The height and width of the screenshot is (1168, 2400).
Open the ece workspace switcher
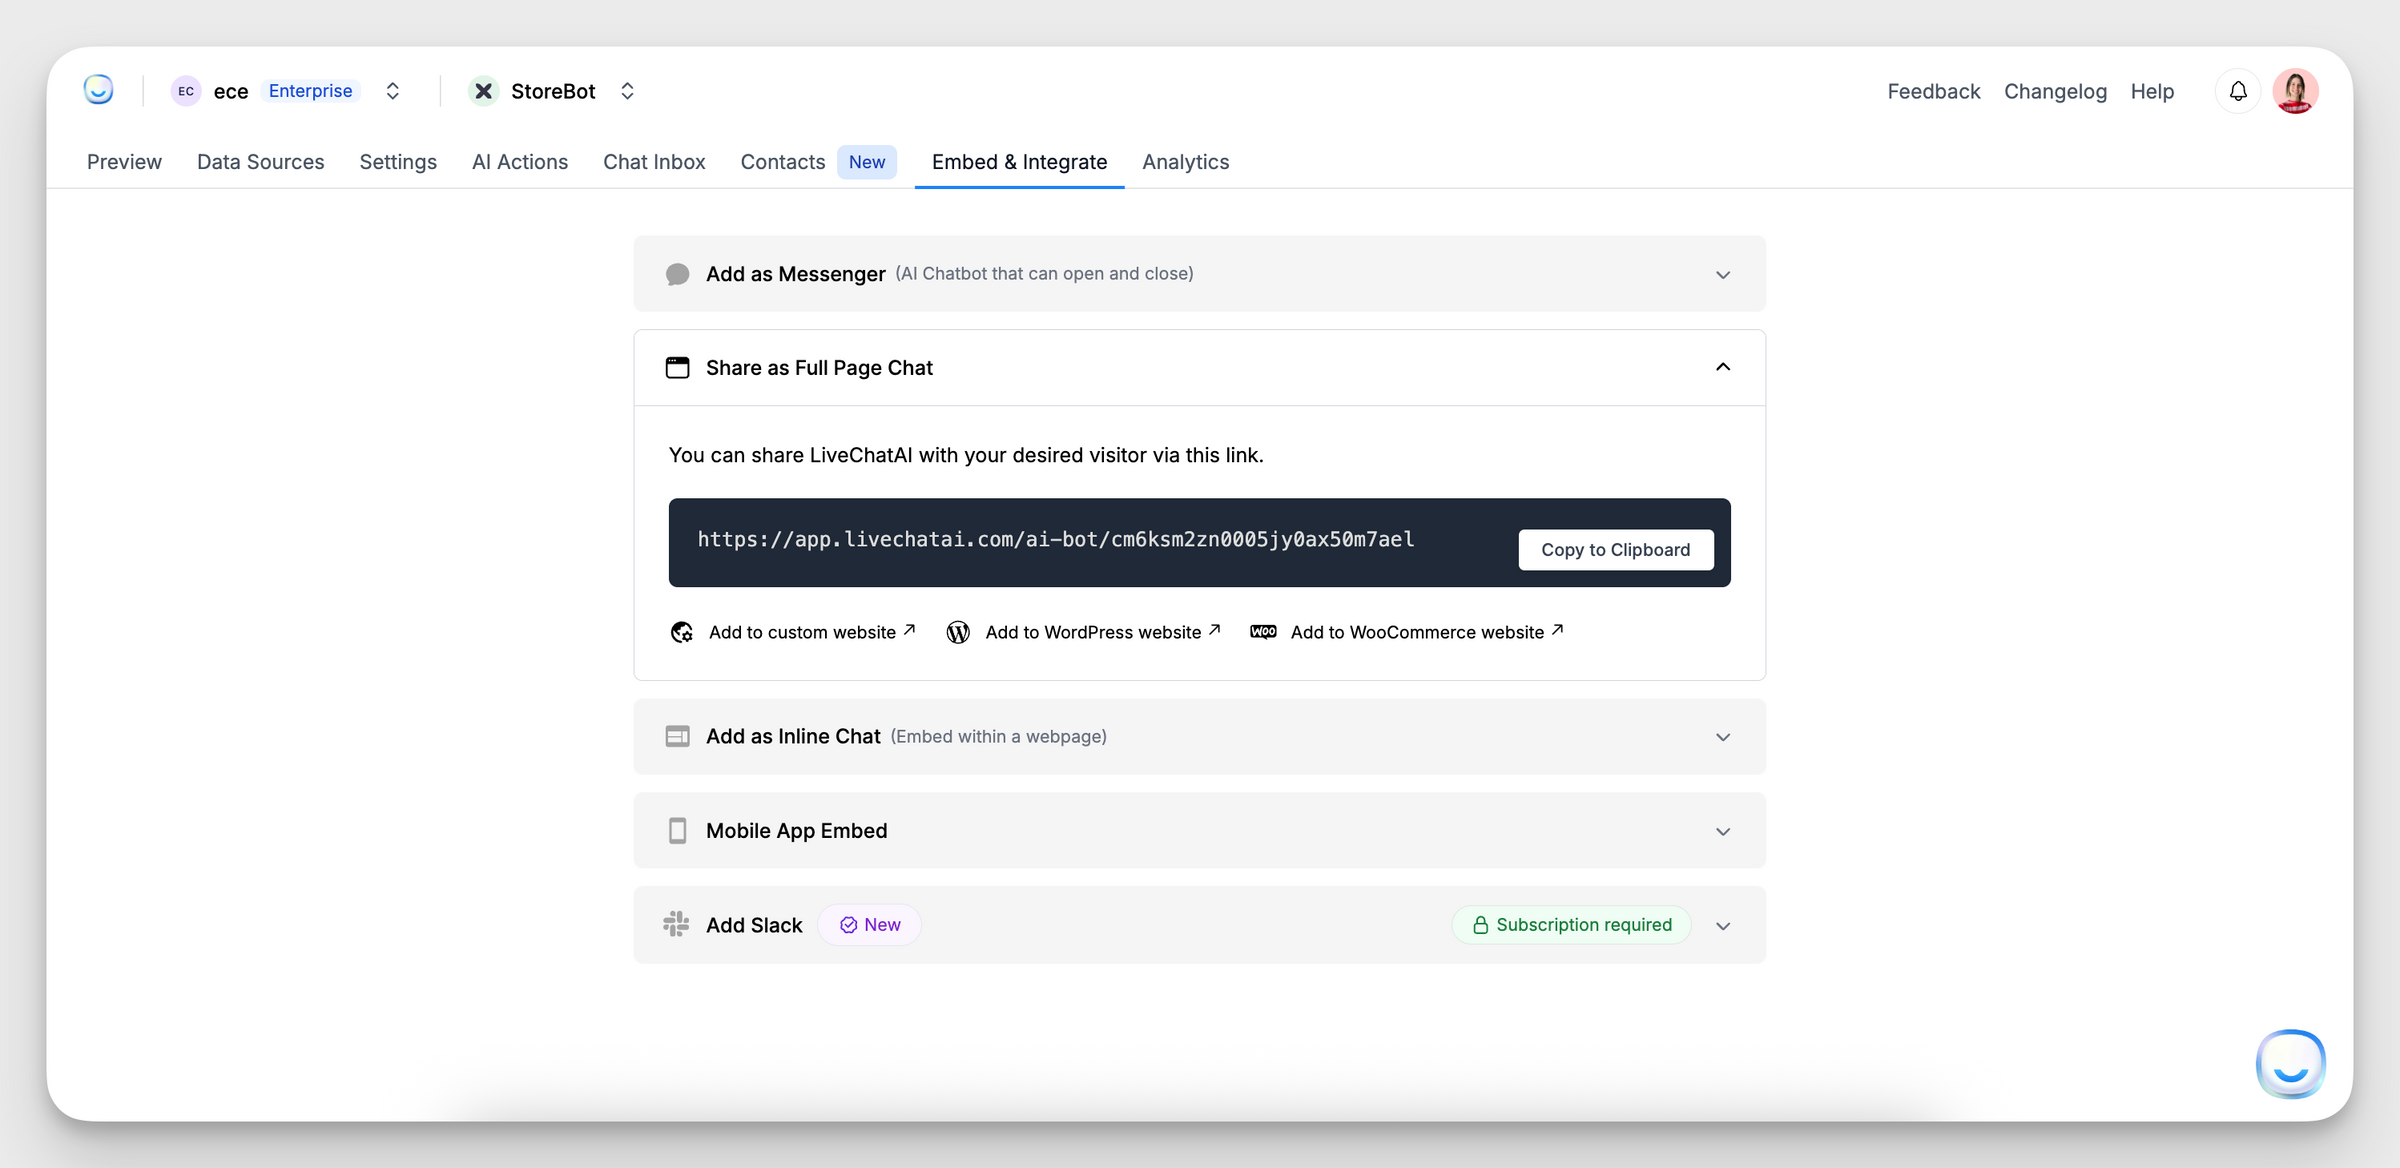click(x=392, y=90)
